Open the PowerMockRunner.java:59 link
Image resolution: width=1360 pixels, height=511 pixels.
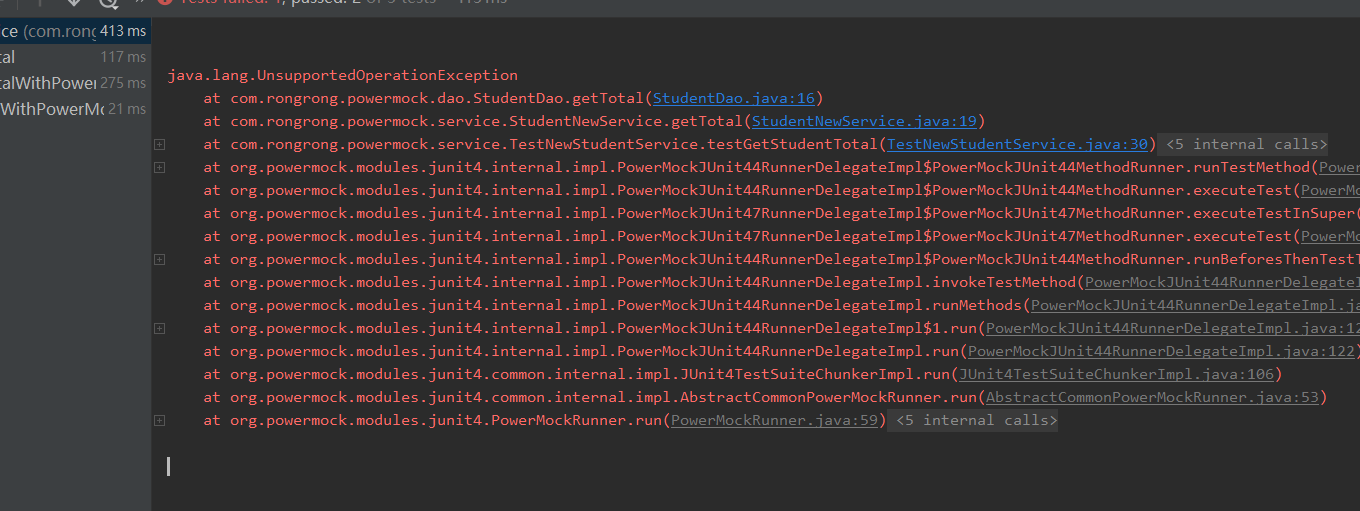pyautogui.click(x=774, y=420)
